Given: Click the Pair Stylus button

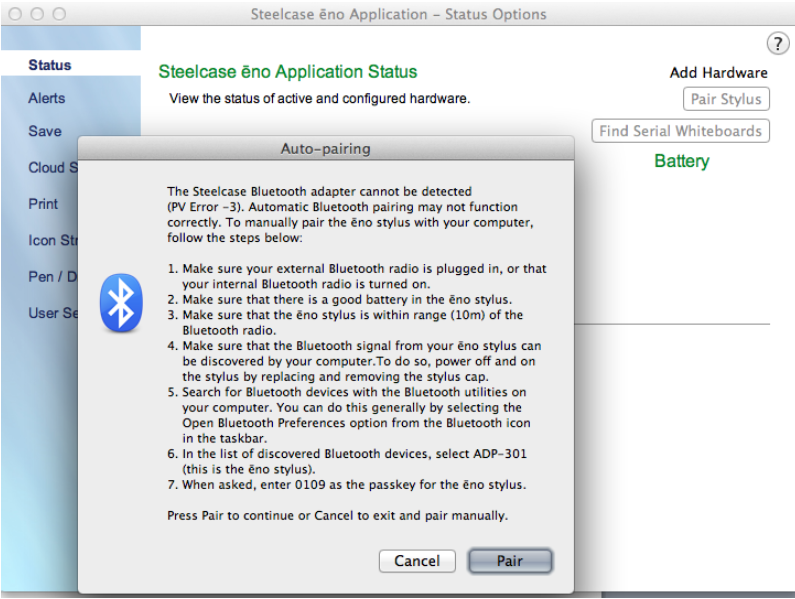Looking at the screenshot, I should 726,99.
